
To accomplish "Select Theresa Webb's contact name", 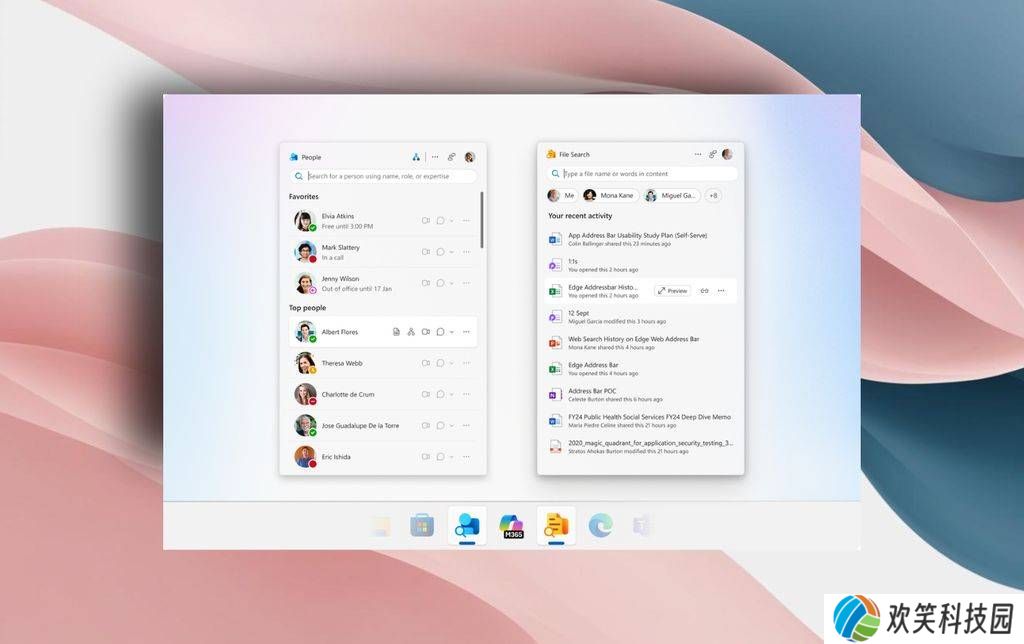I will tap(342, 363).
